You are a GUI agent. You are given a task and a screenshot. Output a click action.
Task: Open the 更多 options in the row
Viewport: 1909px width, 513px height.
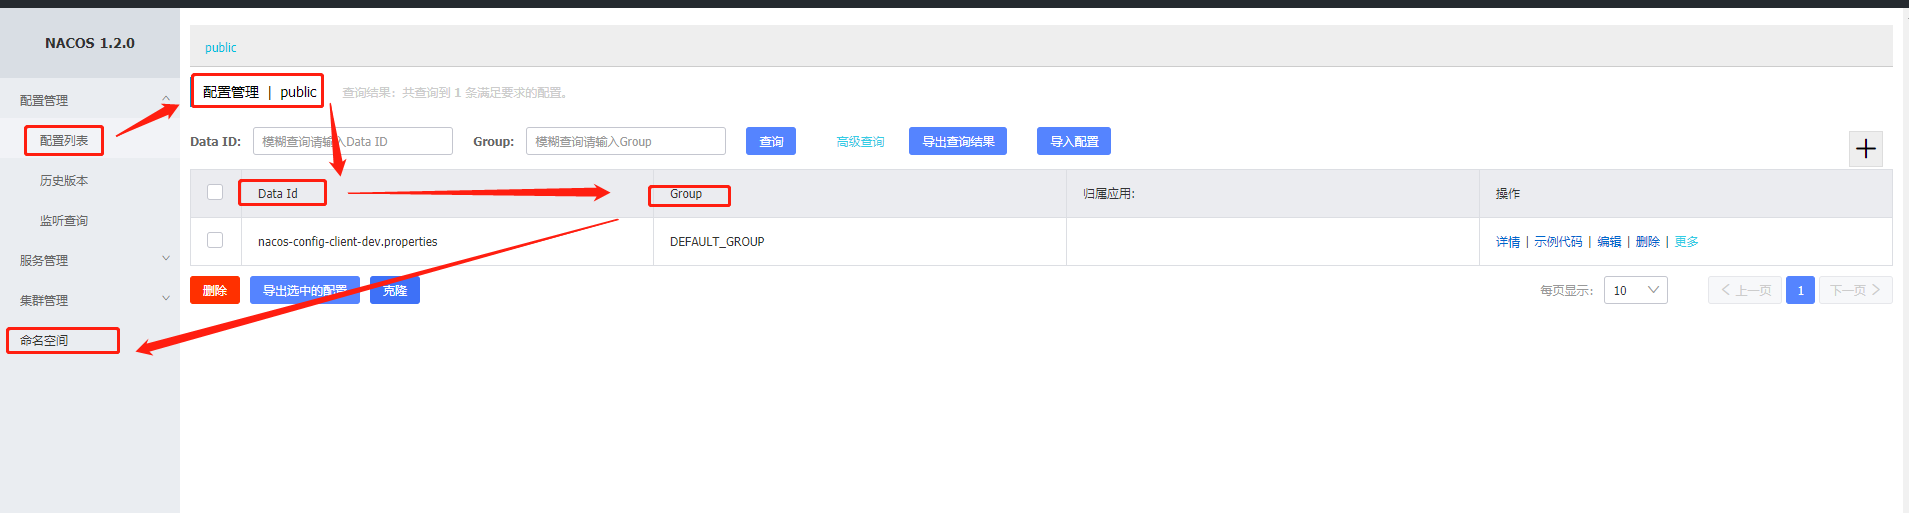(x=1686, y=242)
